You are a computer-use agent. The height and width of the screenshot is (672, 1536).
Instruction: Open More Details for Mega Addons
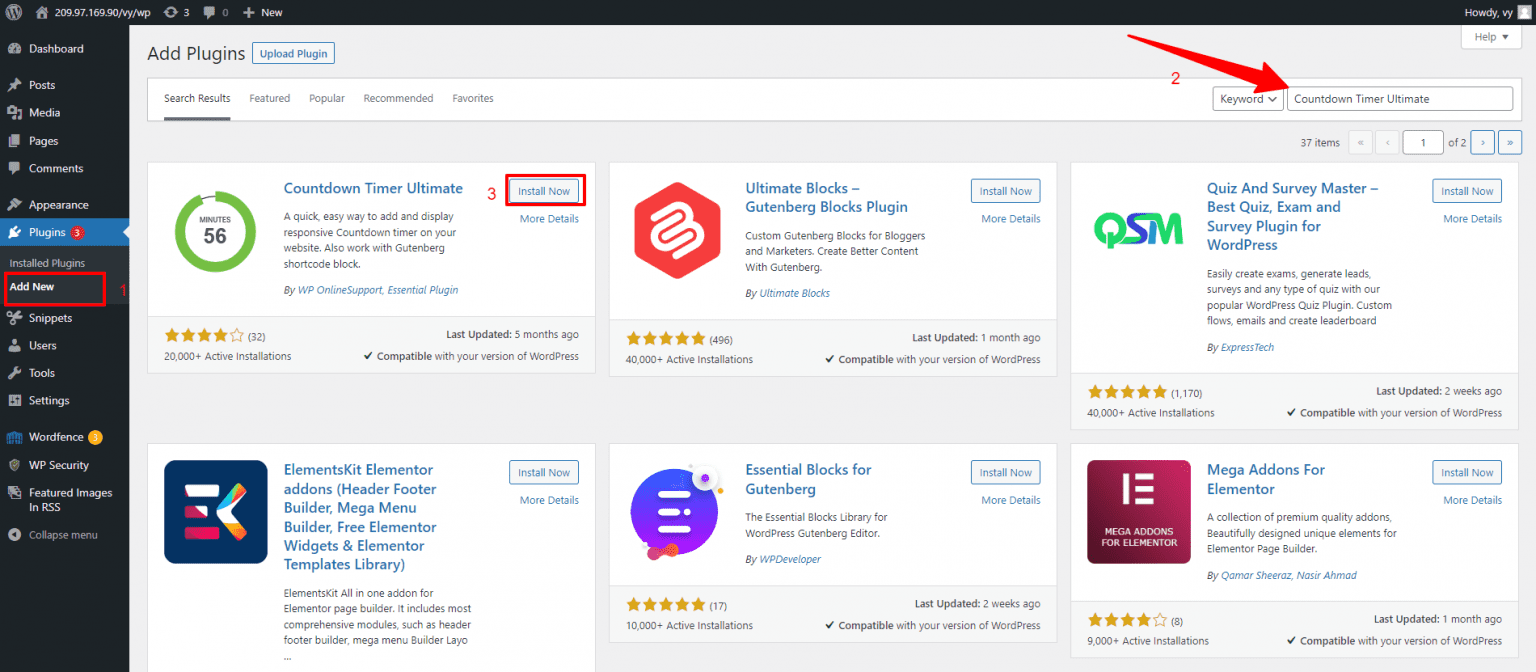(x=1472, y=500)
